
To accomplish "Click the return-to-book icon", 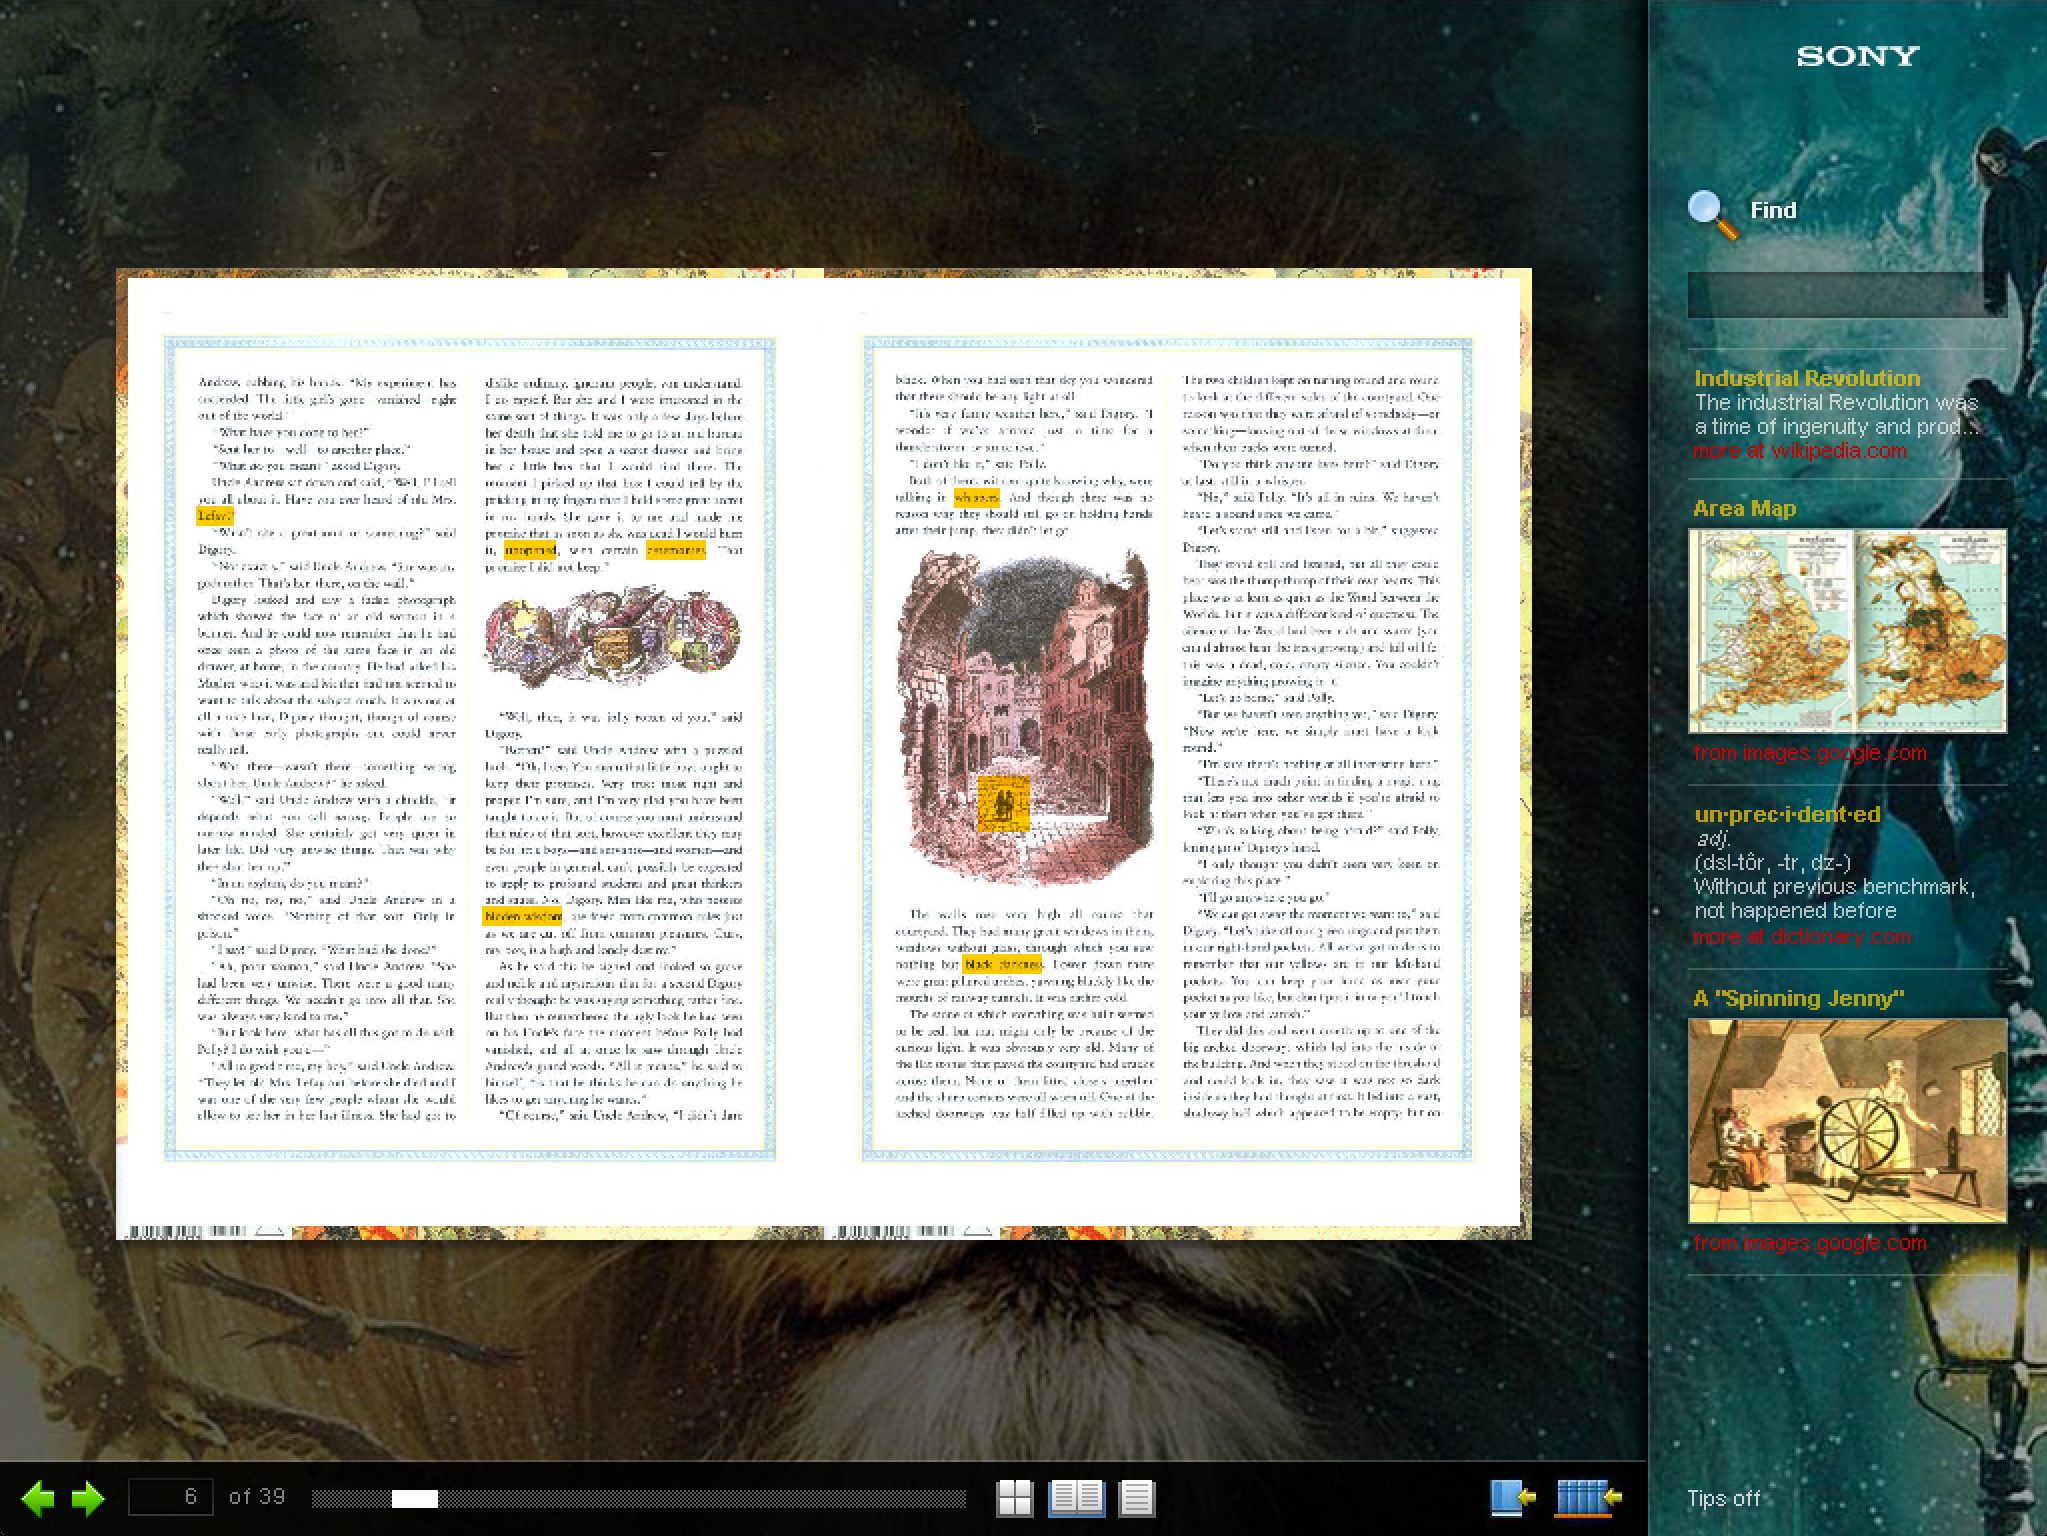I will [1512, 1497].
